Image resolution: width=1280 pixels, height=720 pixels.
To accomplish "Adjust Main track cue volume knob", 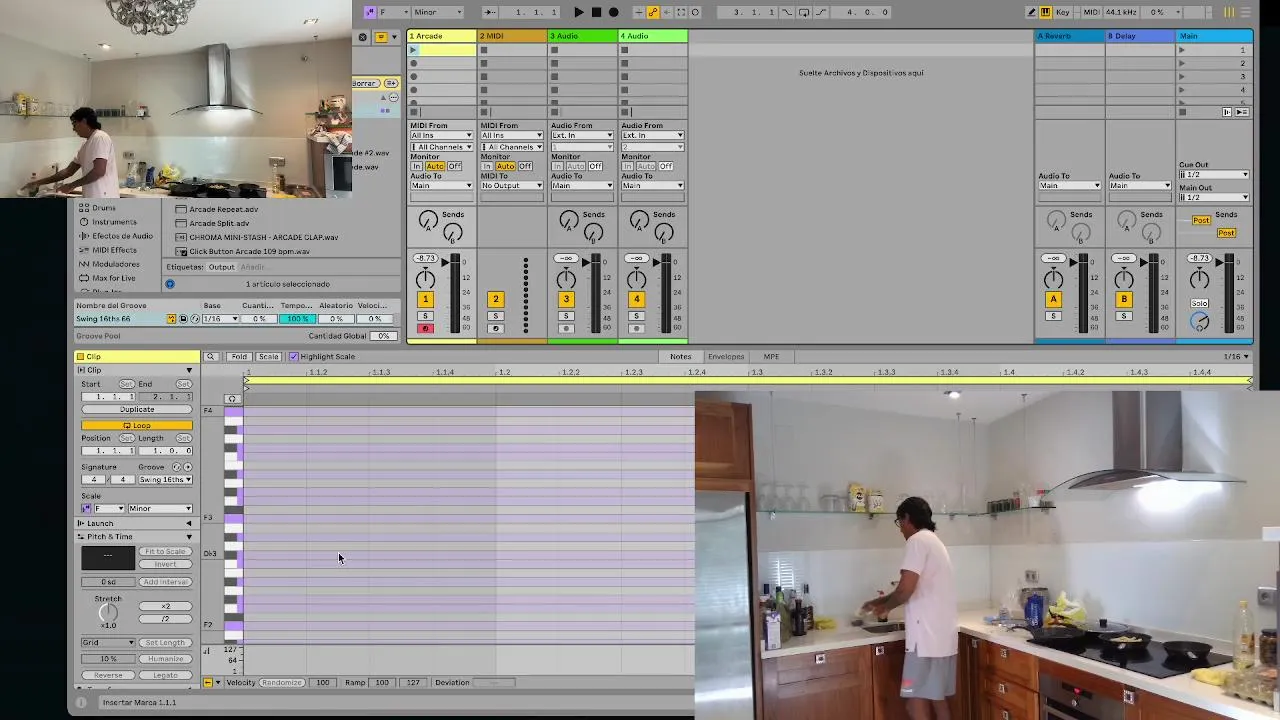I will point(1199,321).
